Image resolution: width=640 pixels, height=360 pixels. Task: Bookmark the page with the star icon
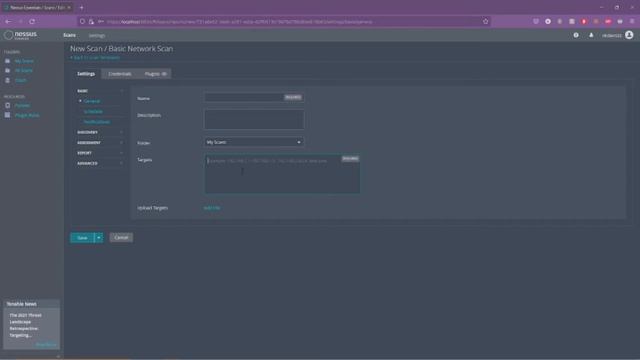point(485,21)
